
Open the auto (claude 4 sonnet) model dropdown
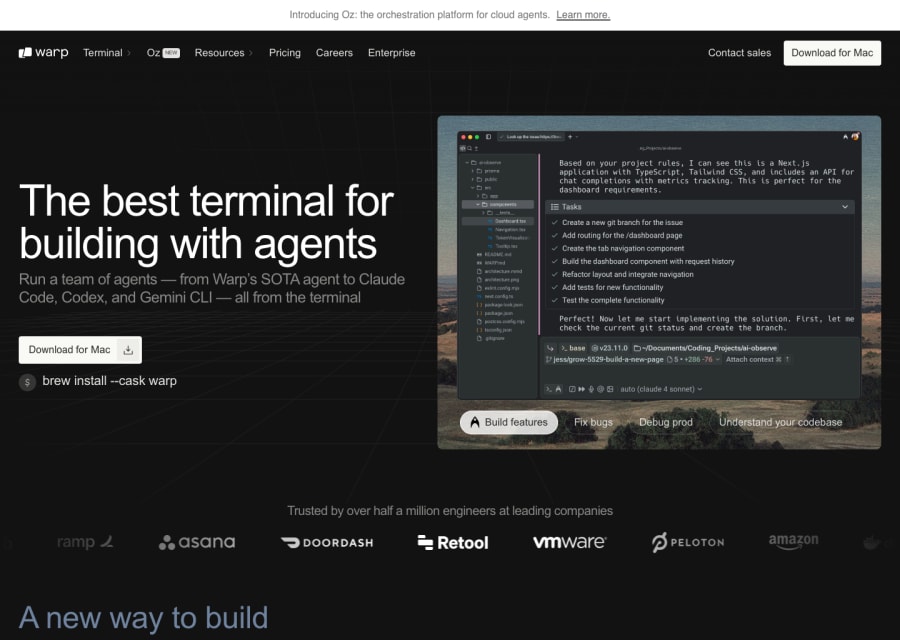(661, 389)
